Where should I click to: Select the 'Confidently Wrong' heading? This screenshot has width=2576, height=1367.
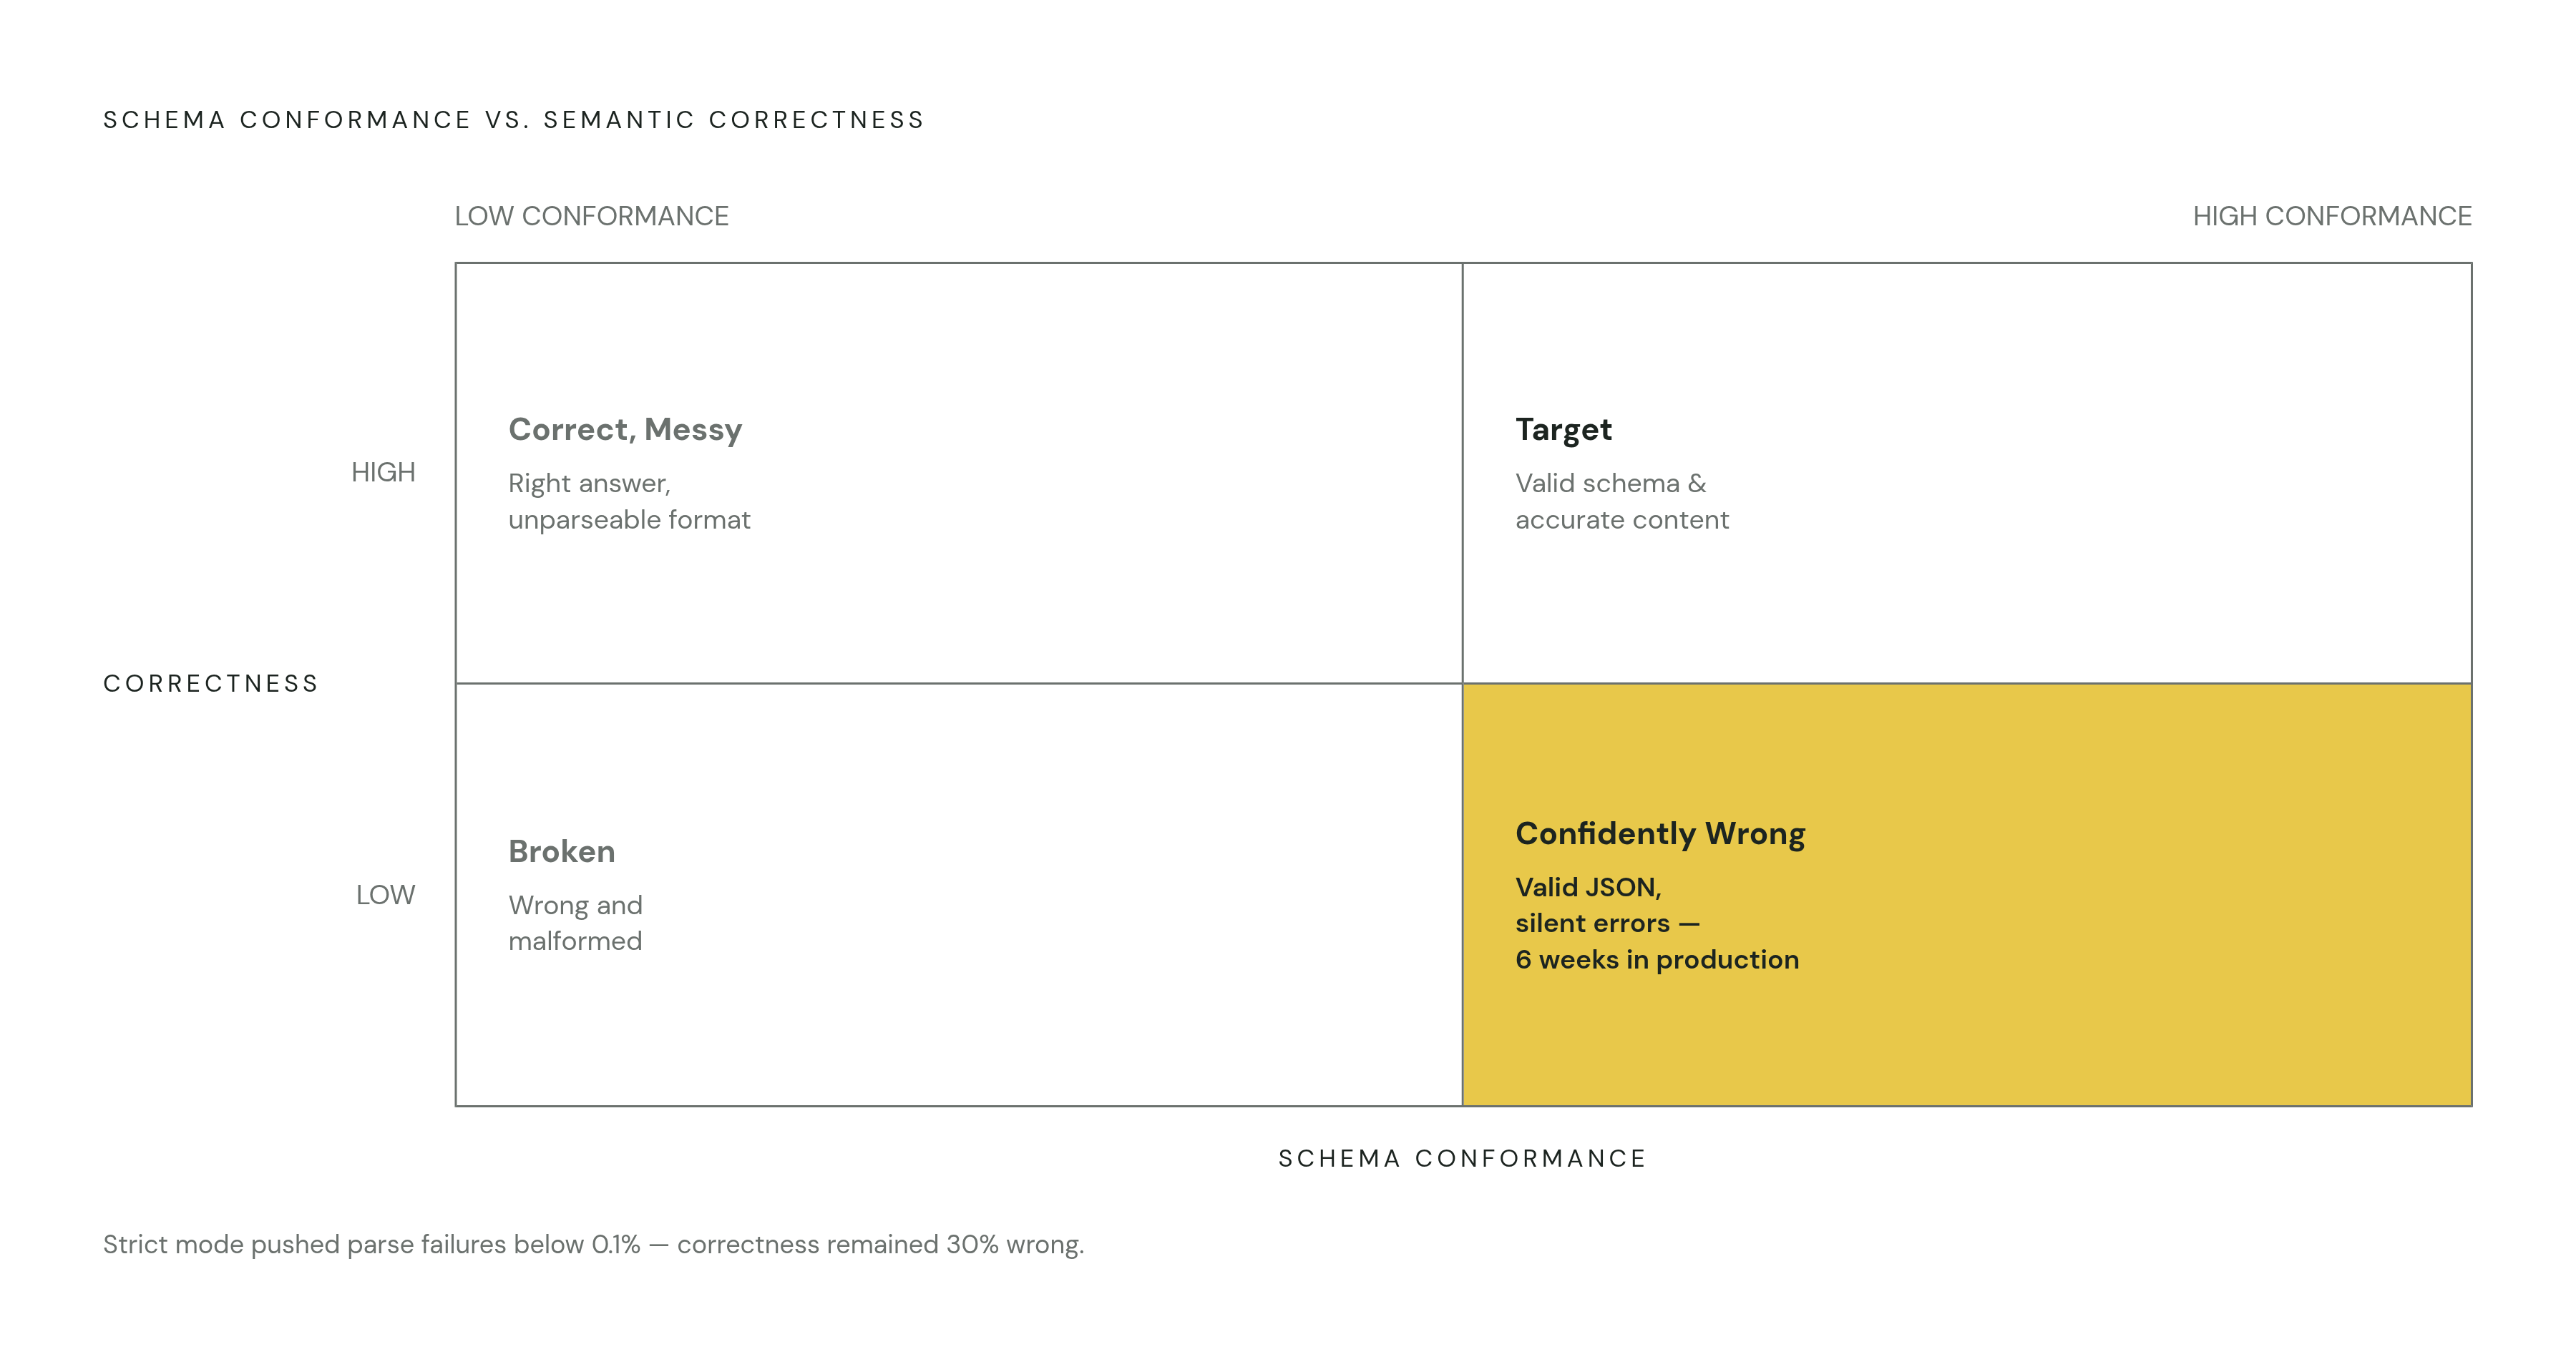[1660, 834]
